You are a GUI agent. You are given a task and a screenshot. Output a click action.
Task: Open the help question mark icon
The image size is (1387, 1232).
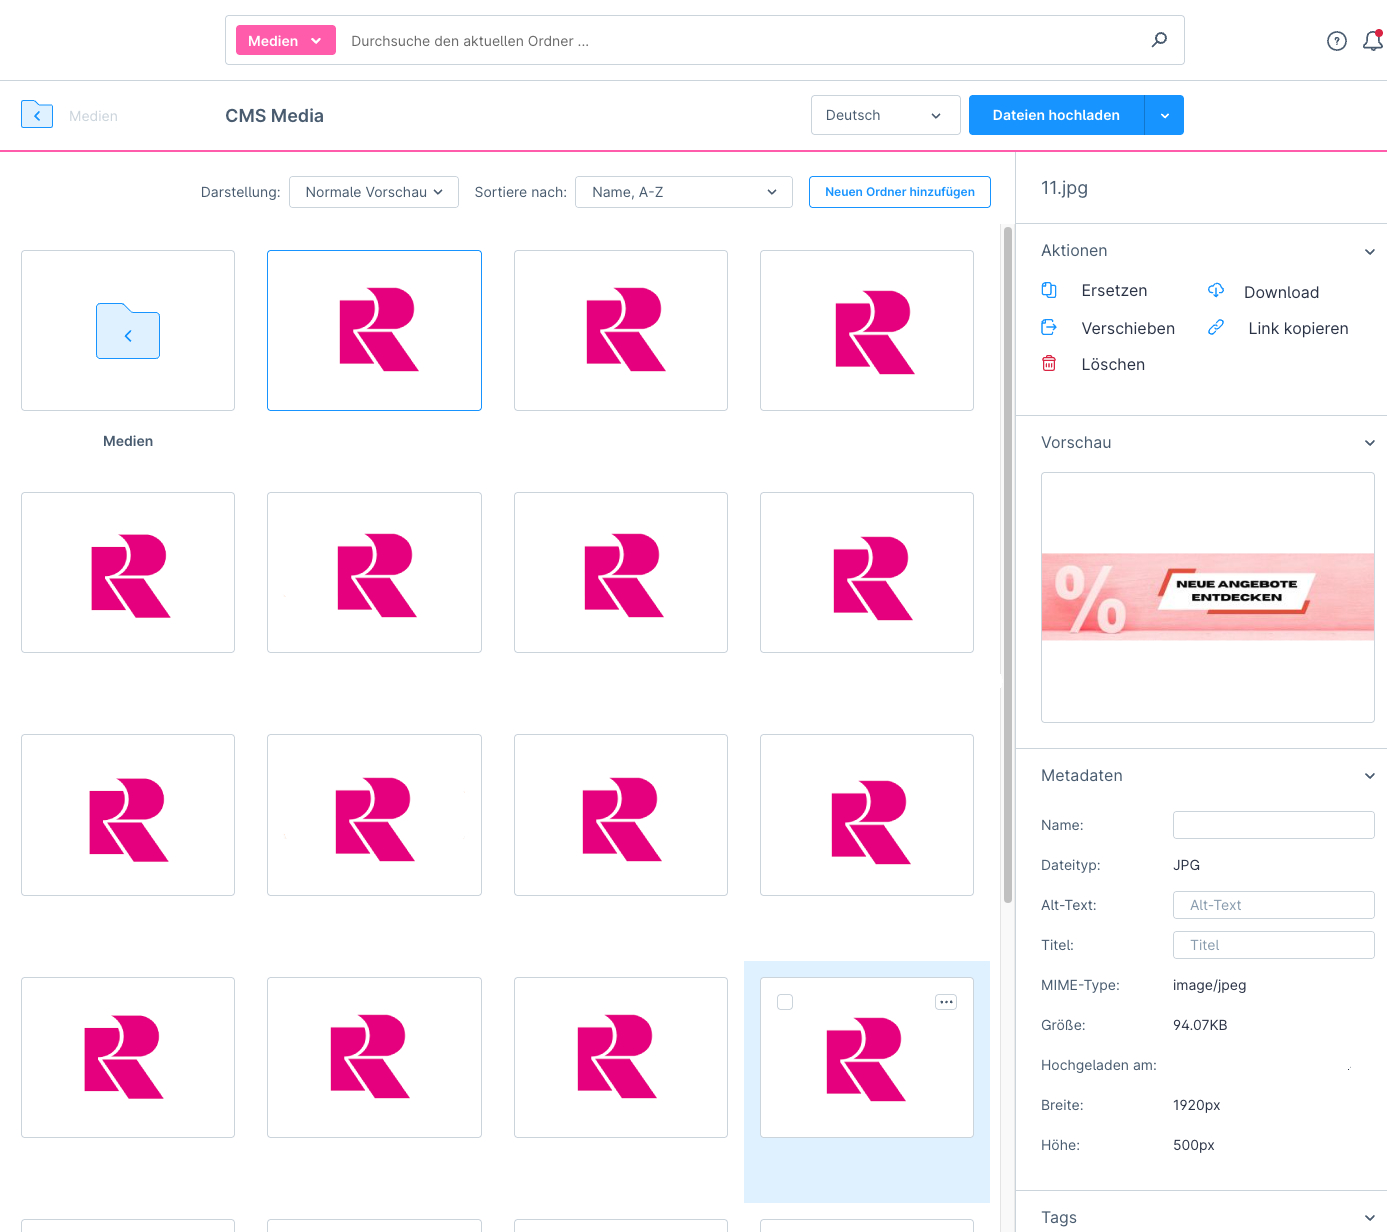[x=1337, y=41]
